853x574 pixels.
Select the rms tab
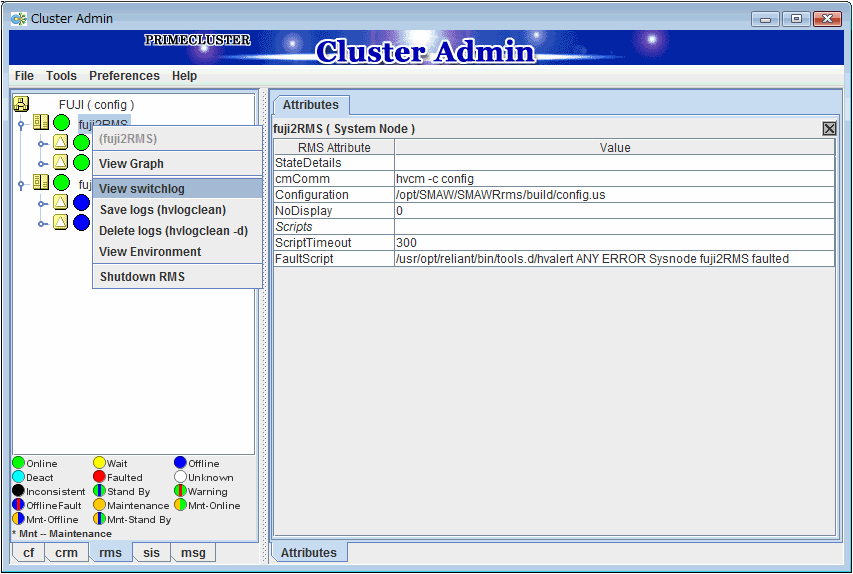(110, 552)
